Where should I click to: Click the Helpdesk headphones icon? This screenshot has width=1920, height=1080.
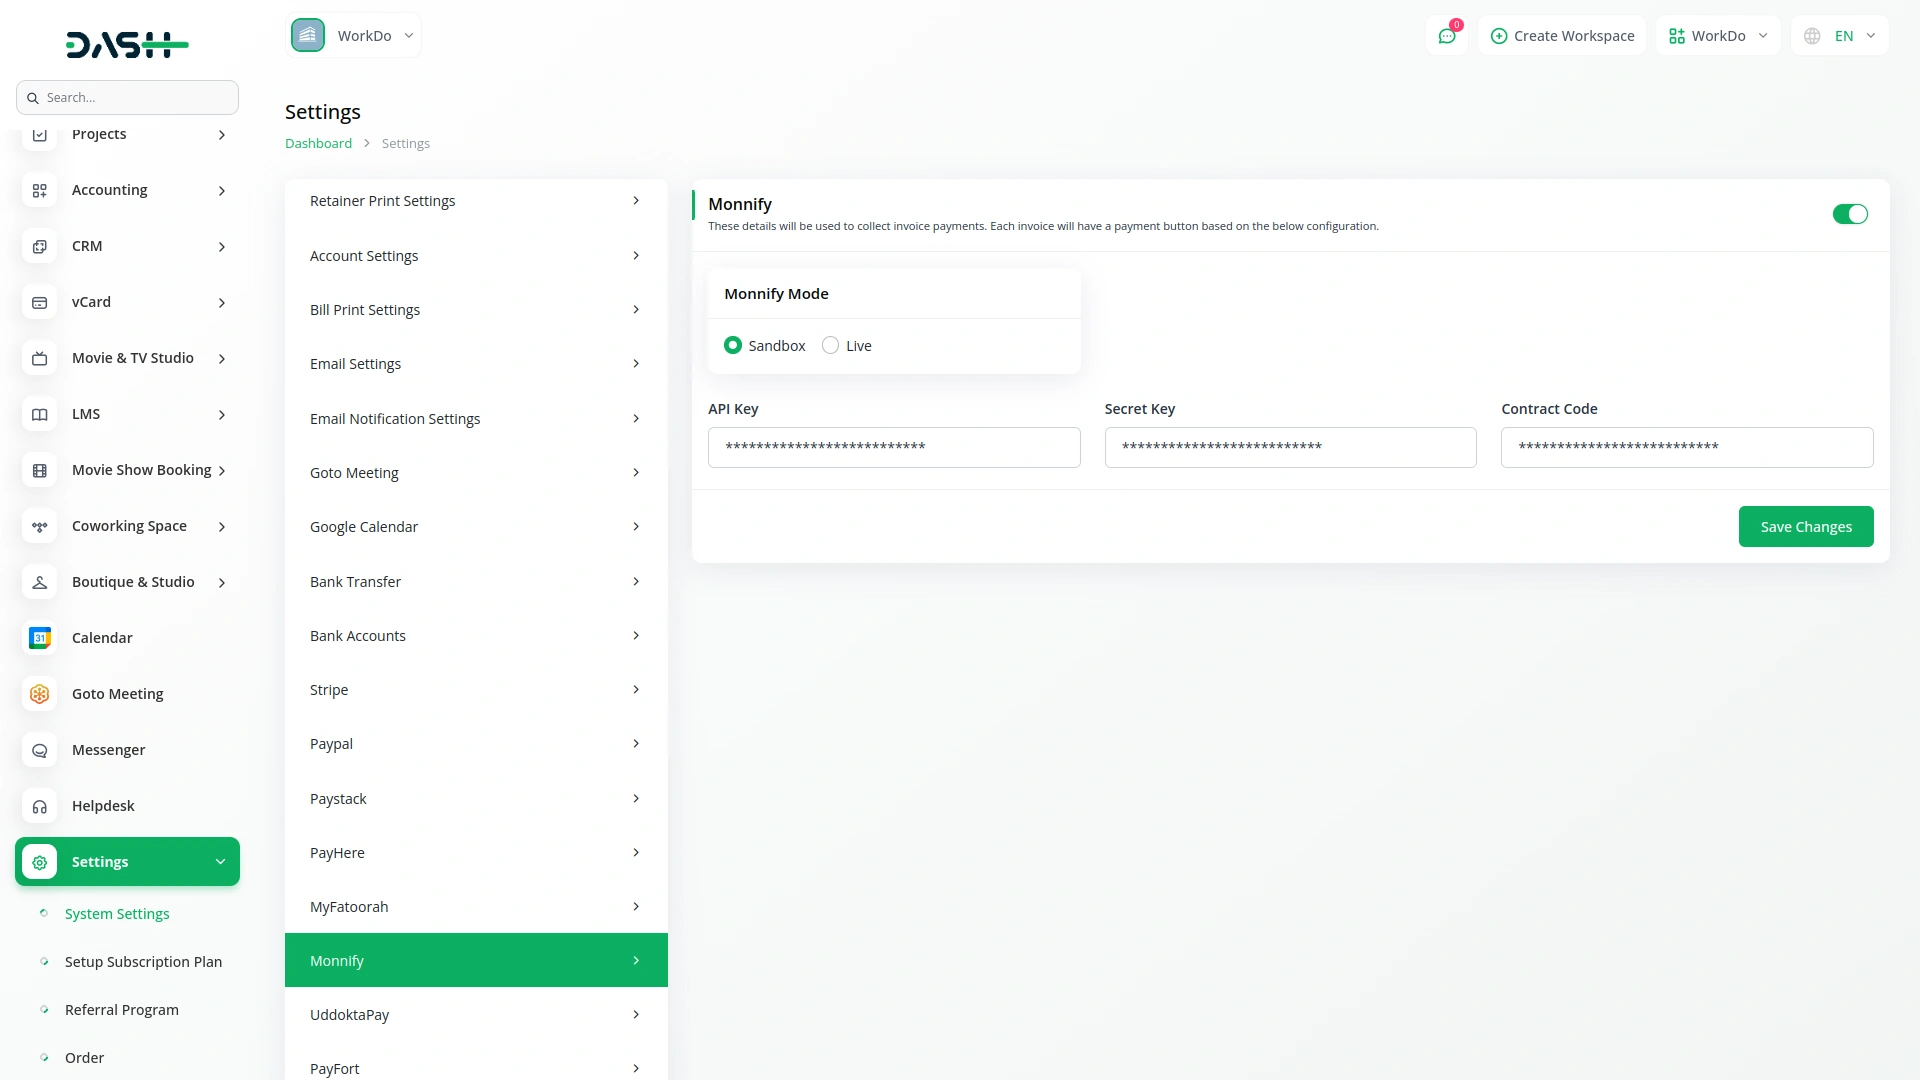pyautogui.click(x=40, y=806)
